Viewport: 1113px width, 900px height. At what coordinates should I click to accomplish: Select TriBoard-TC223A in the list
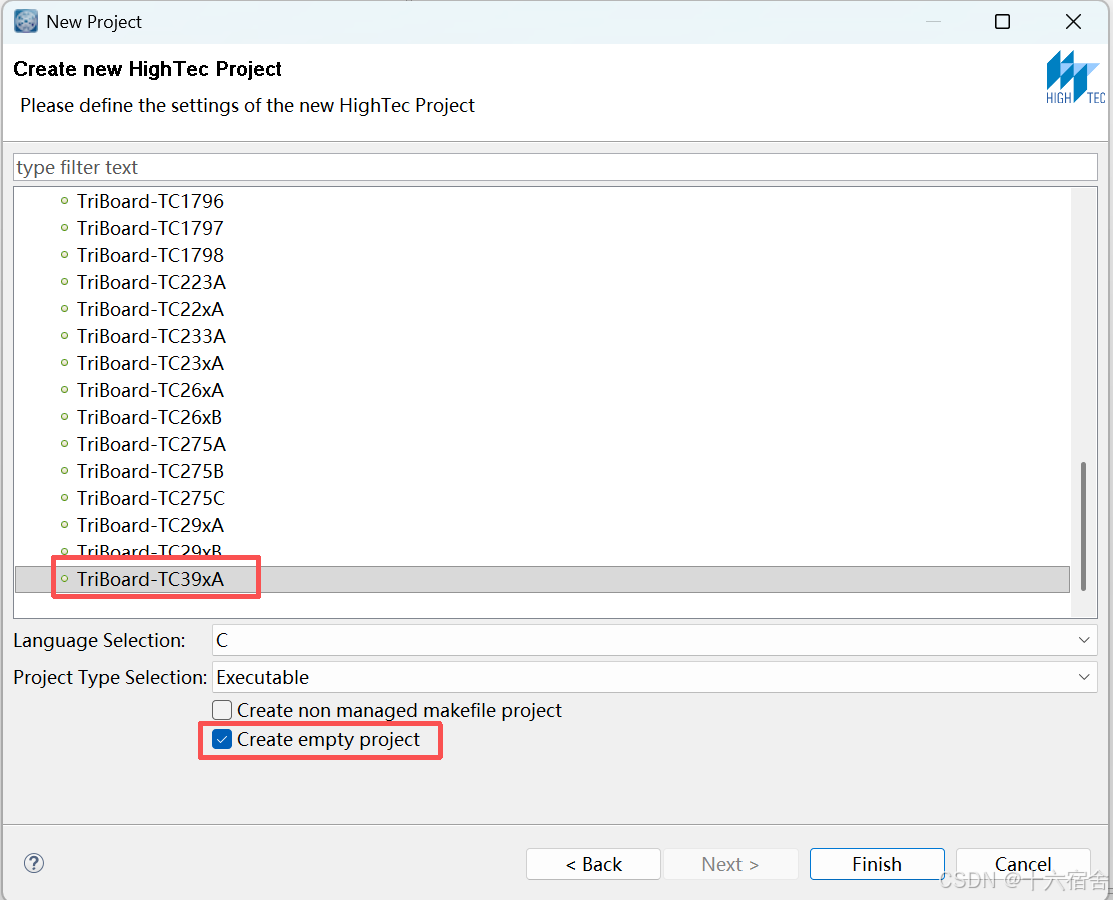pos(151,282)
